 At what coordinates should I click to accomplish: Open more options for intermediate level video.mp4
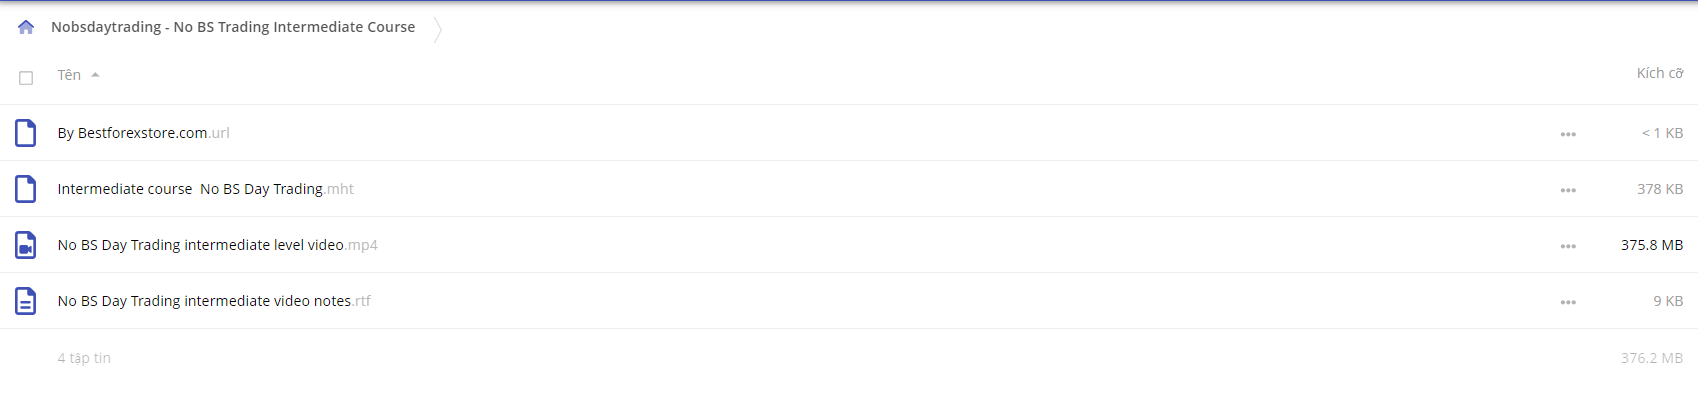1568,246
